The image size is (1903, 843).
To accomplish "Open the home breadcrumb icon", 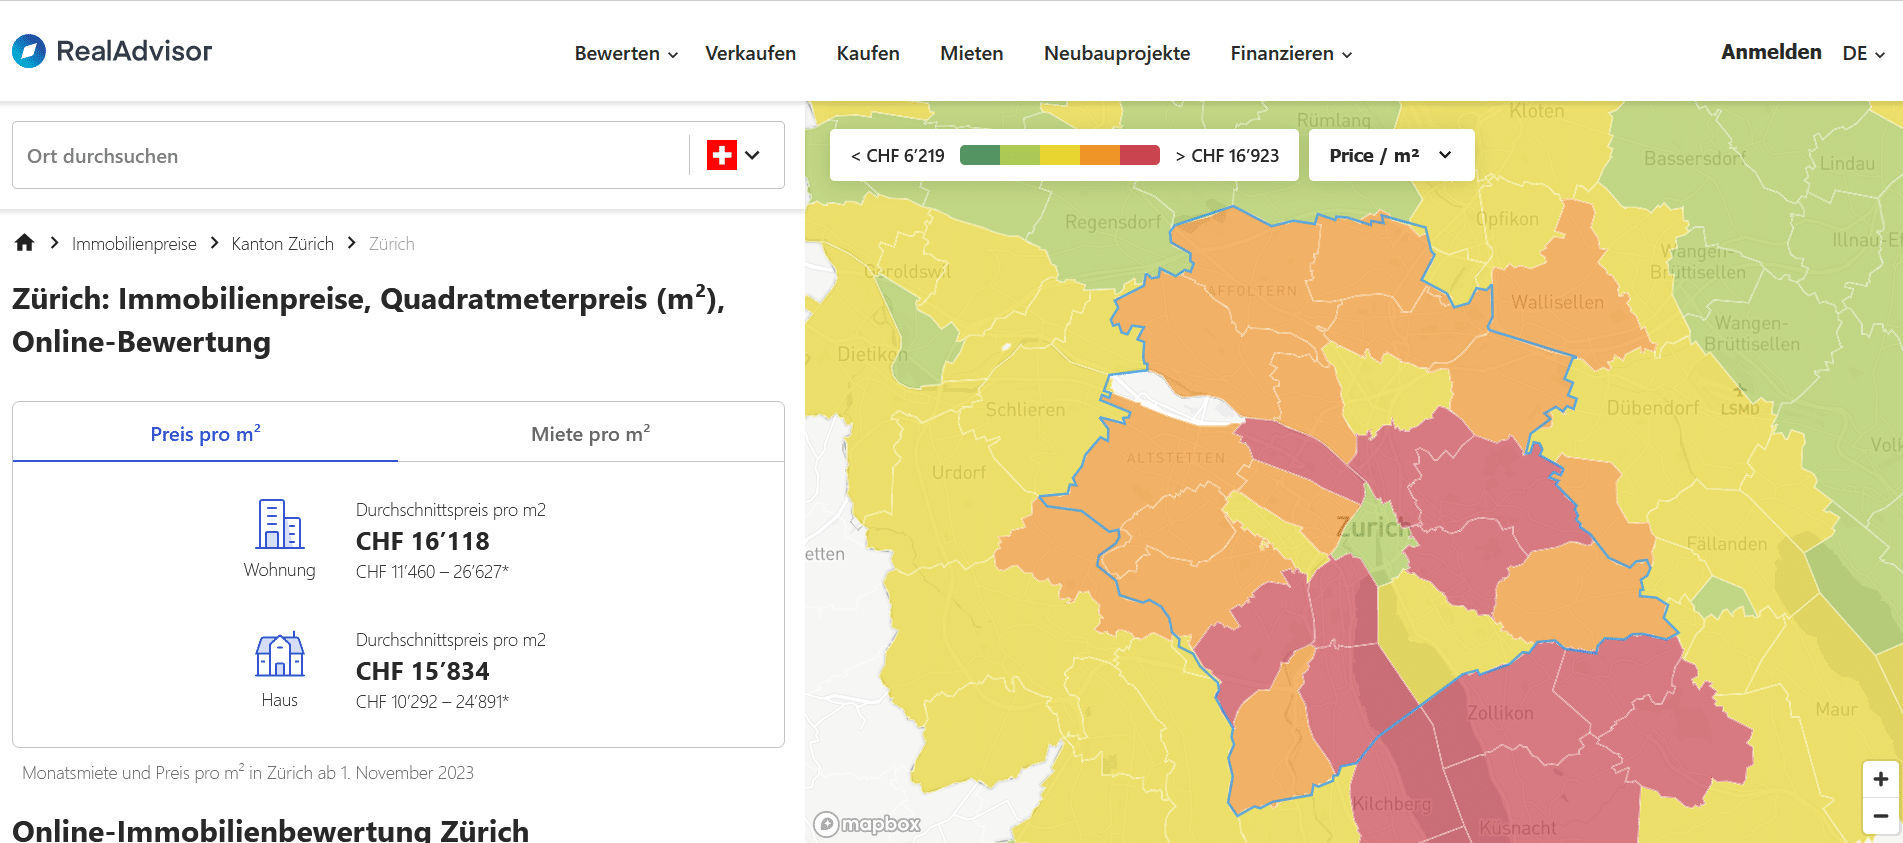I will (25, 242).
